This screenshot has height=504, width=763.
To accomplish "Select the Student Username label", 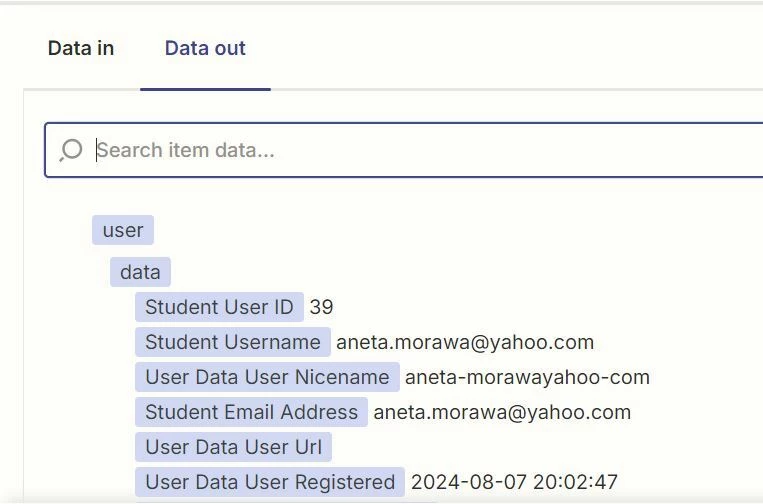I will (x=232, y=342).
